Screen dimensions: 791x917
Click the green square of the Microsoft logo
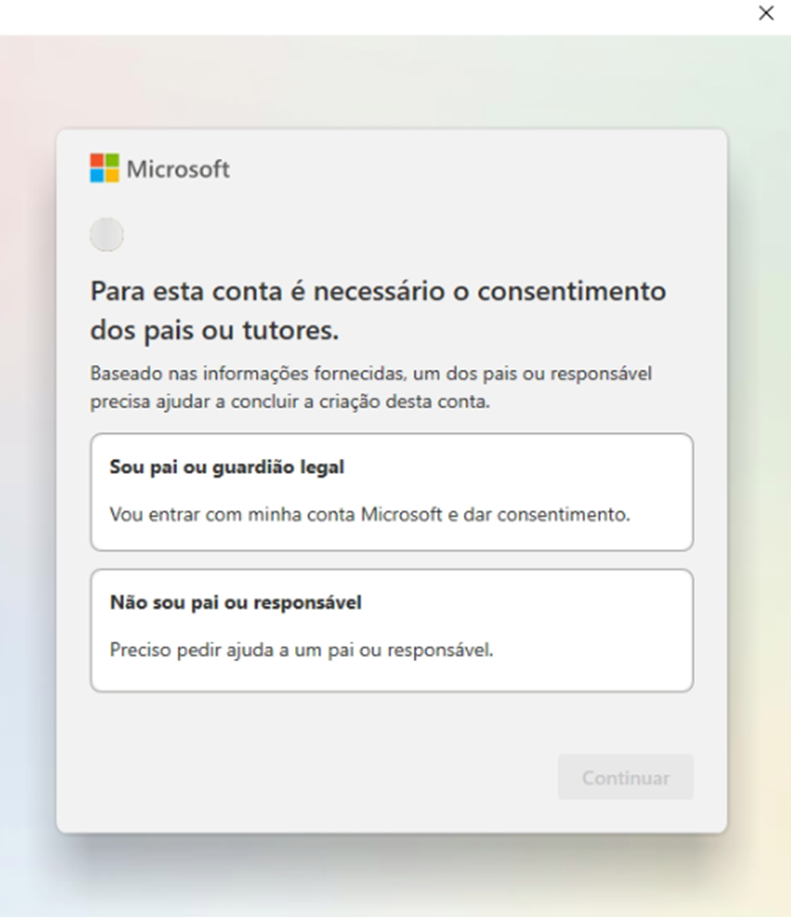point(112,160)
